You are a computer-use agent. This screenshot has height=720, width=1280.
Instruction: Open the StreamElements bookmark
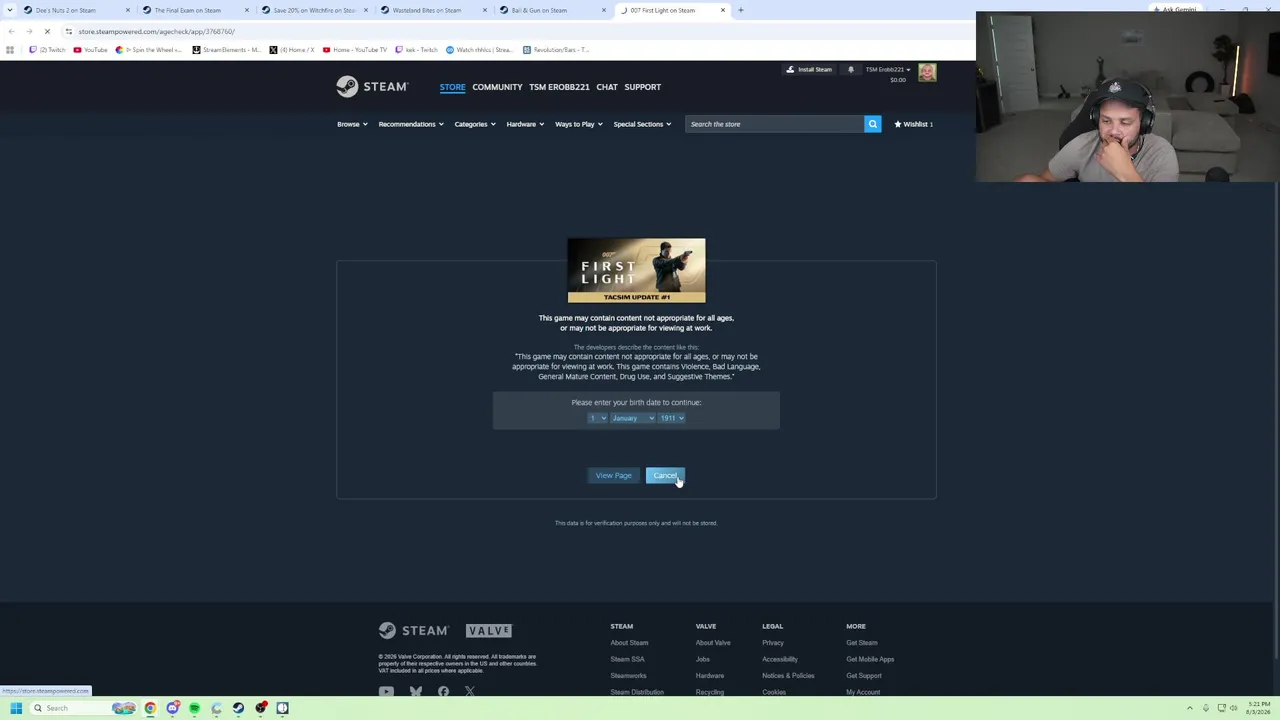[x=226, y=49]
